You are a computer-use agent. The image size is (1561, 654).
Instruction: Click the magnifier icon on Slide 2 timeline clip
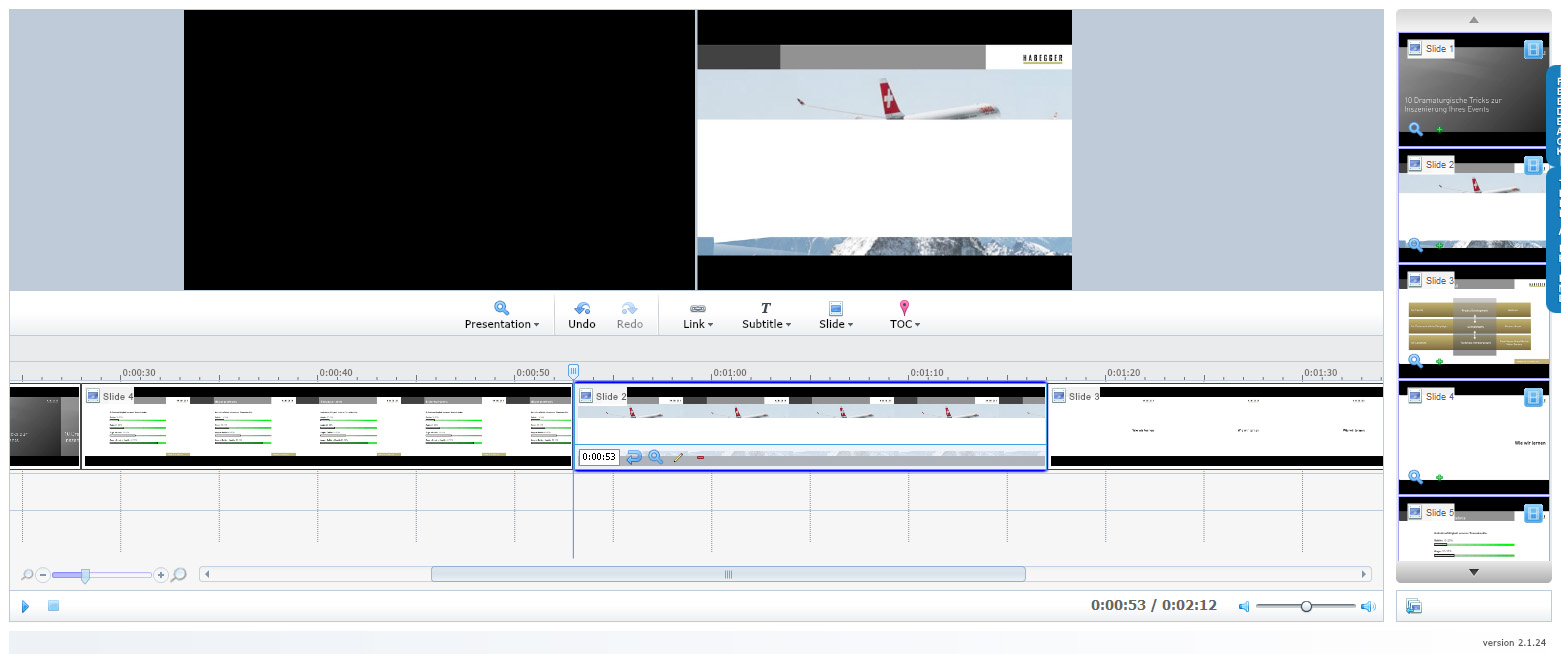coord(656,457)
